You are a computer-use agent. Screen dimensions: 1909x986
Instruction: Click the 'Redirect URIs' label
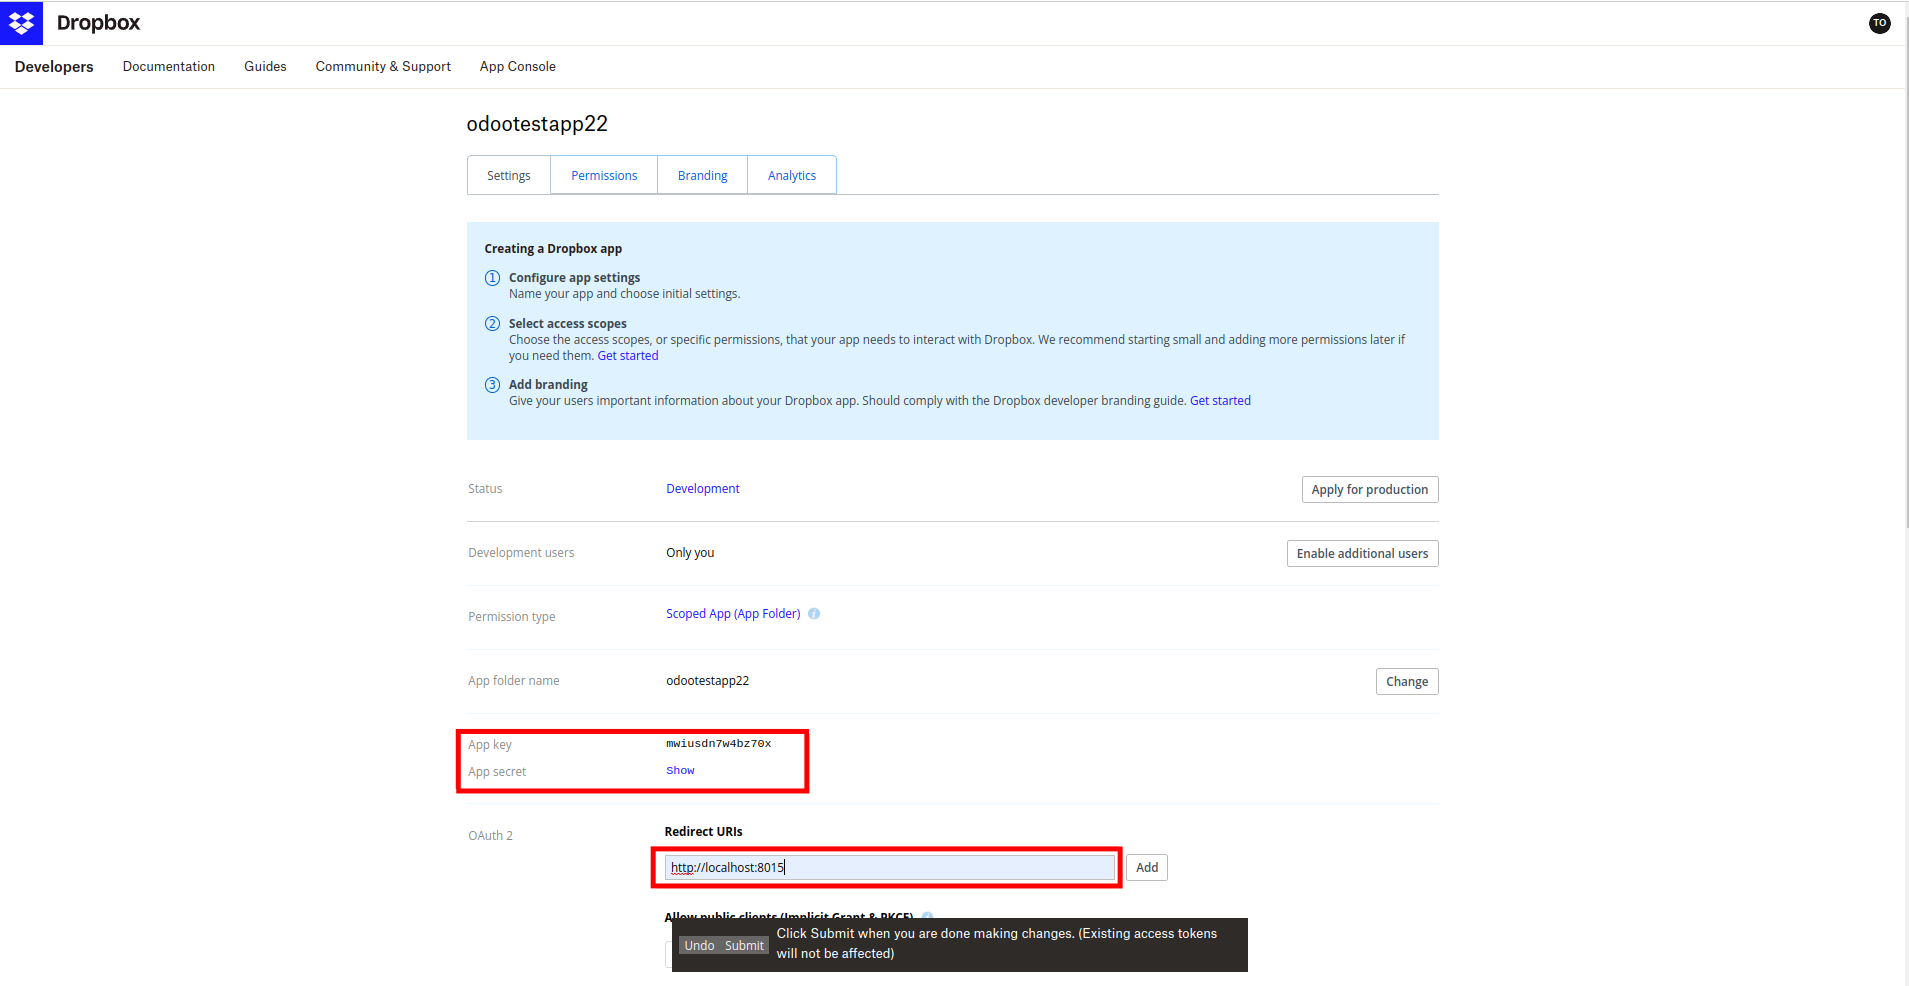(704, 832)
